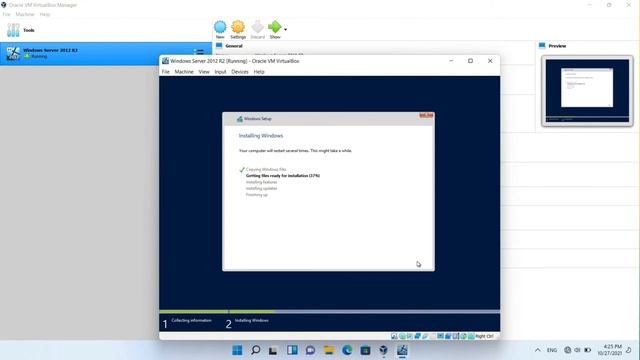Viewport: 640px width, 360px height.
Task: Open the Windows Start menu
Action: [237, 350]
